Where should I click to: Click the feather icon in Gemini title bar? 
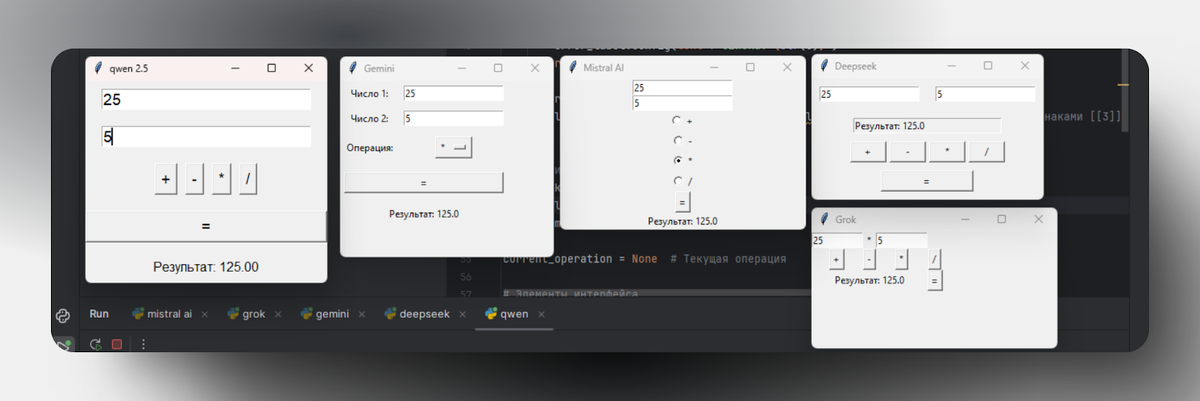(353, 68)
